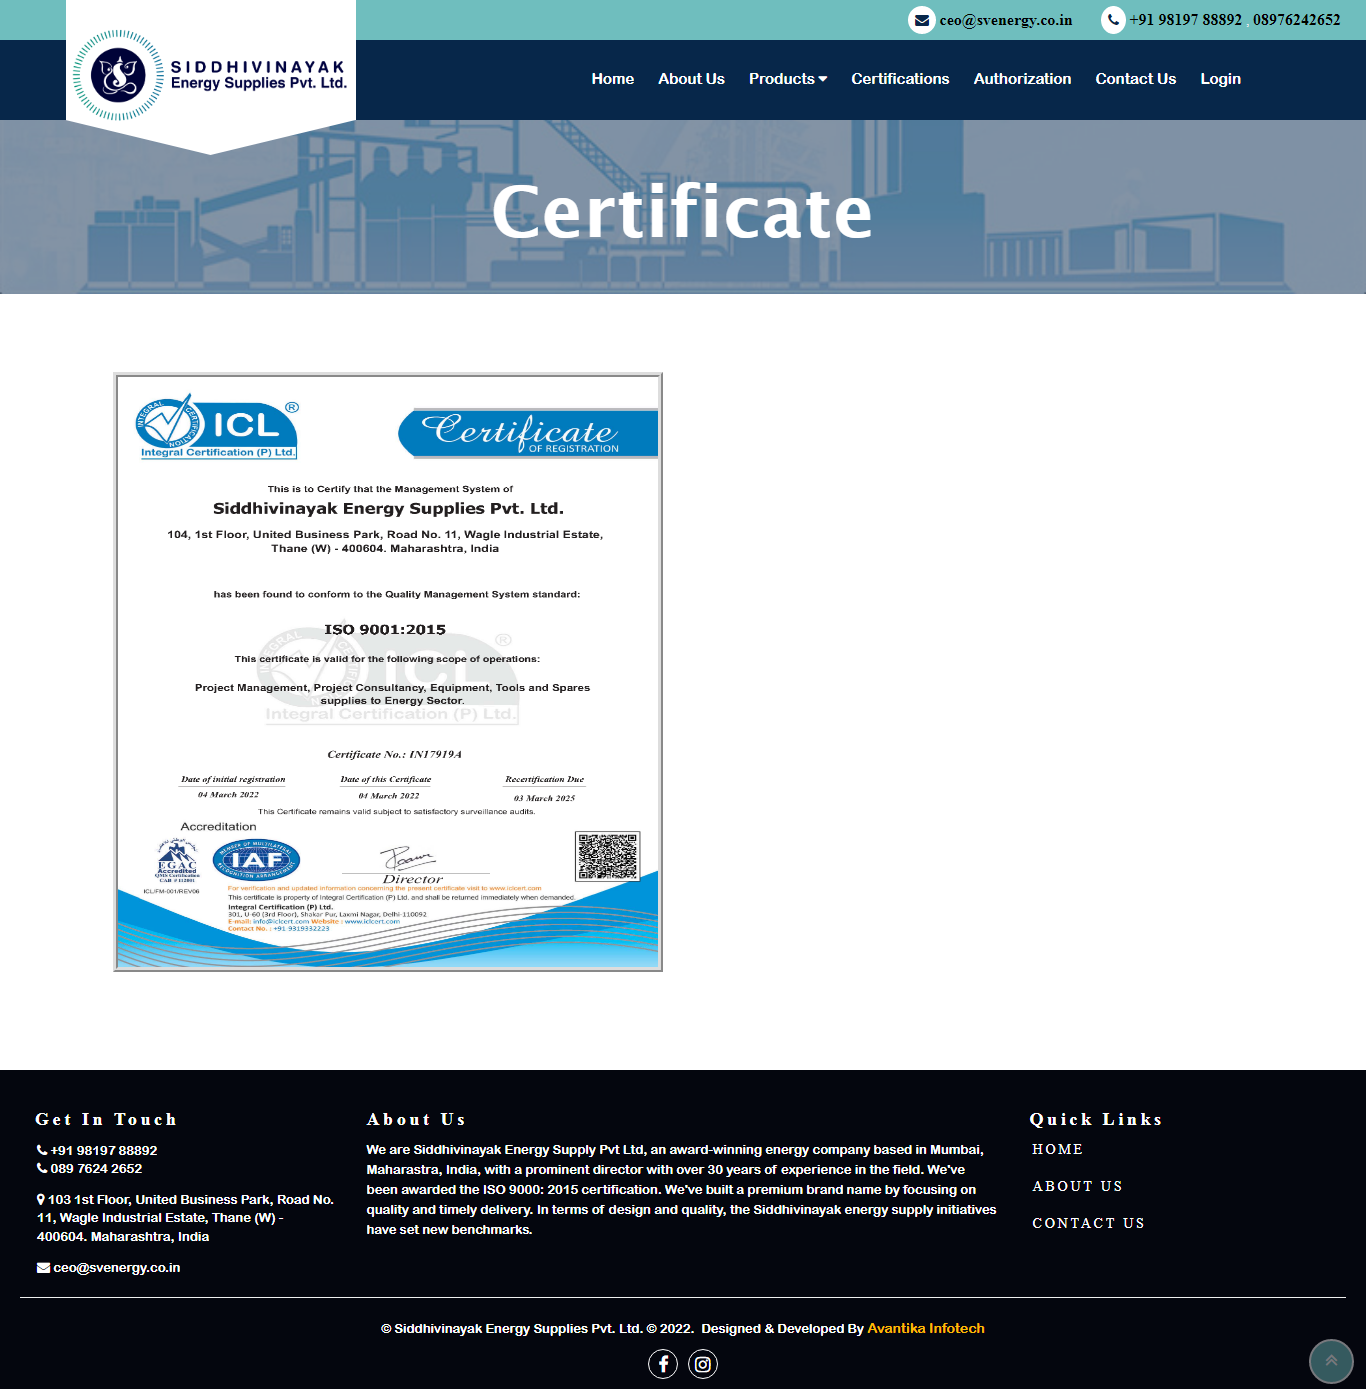The image size is (1366, 1389).
Task: Select Contact Us in top navigation
Action: 1135,79
